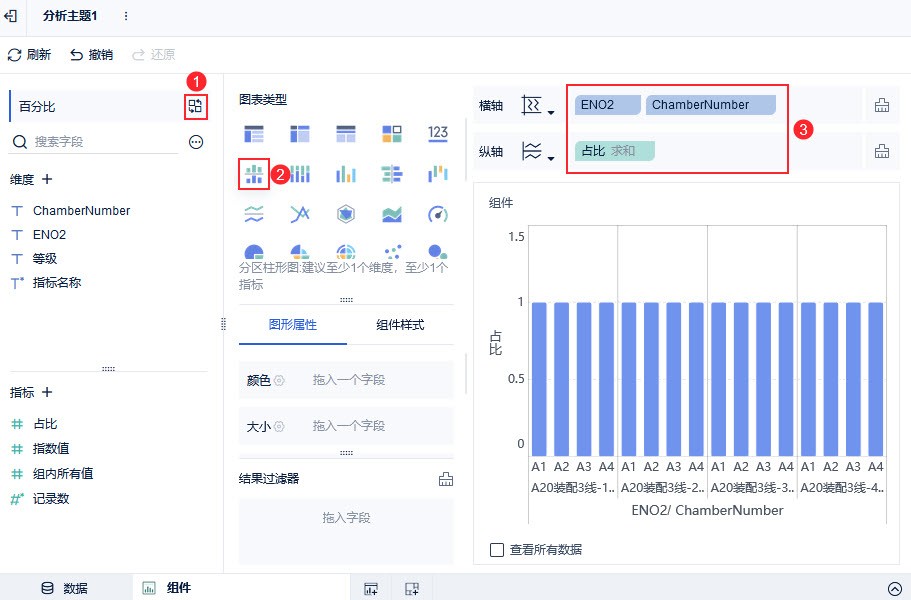This screenshot has width=911, height=600.
Task: Click the 刷新 refresh button
Action: click(29, 55)
